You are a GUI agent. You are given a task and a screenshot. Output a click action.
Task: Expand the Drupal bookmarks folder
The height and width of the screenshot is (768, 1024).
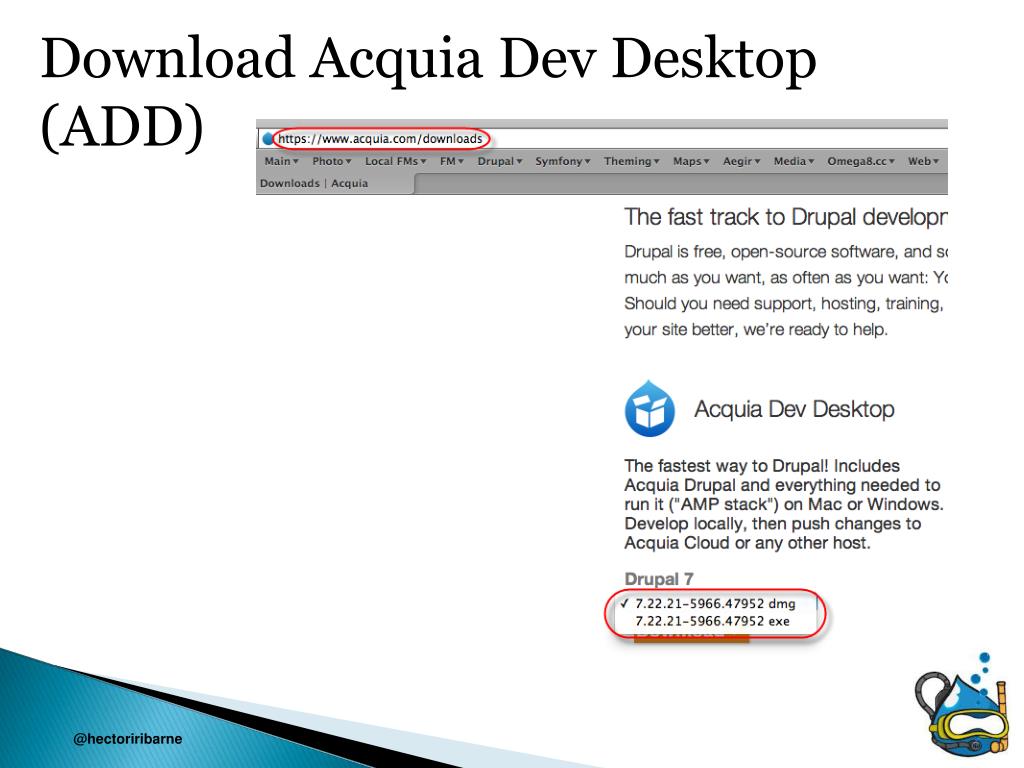pos(500,161)
